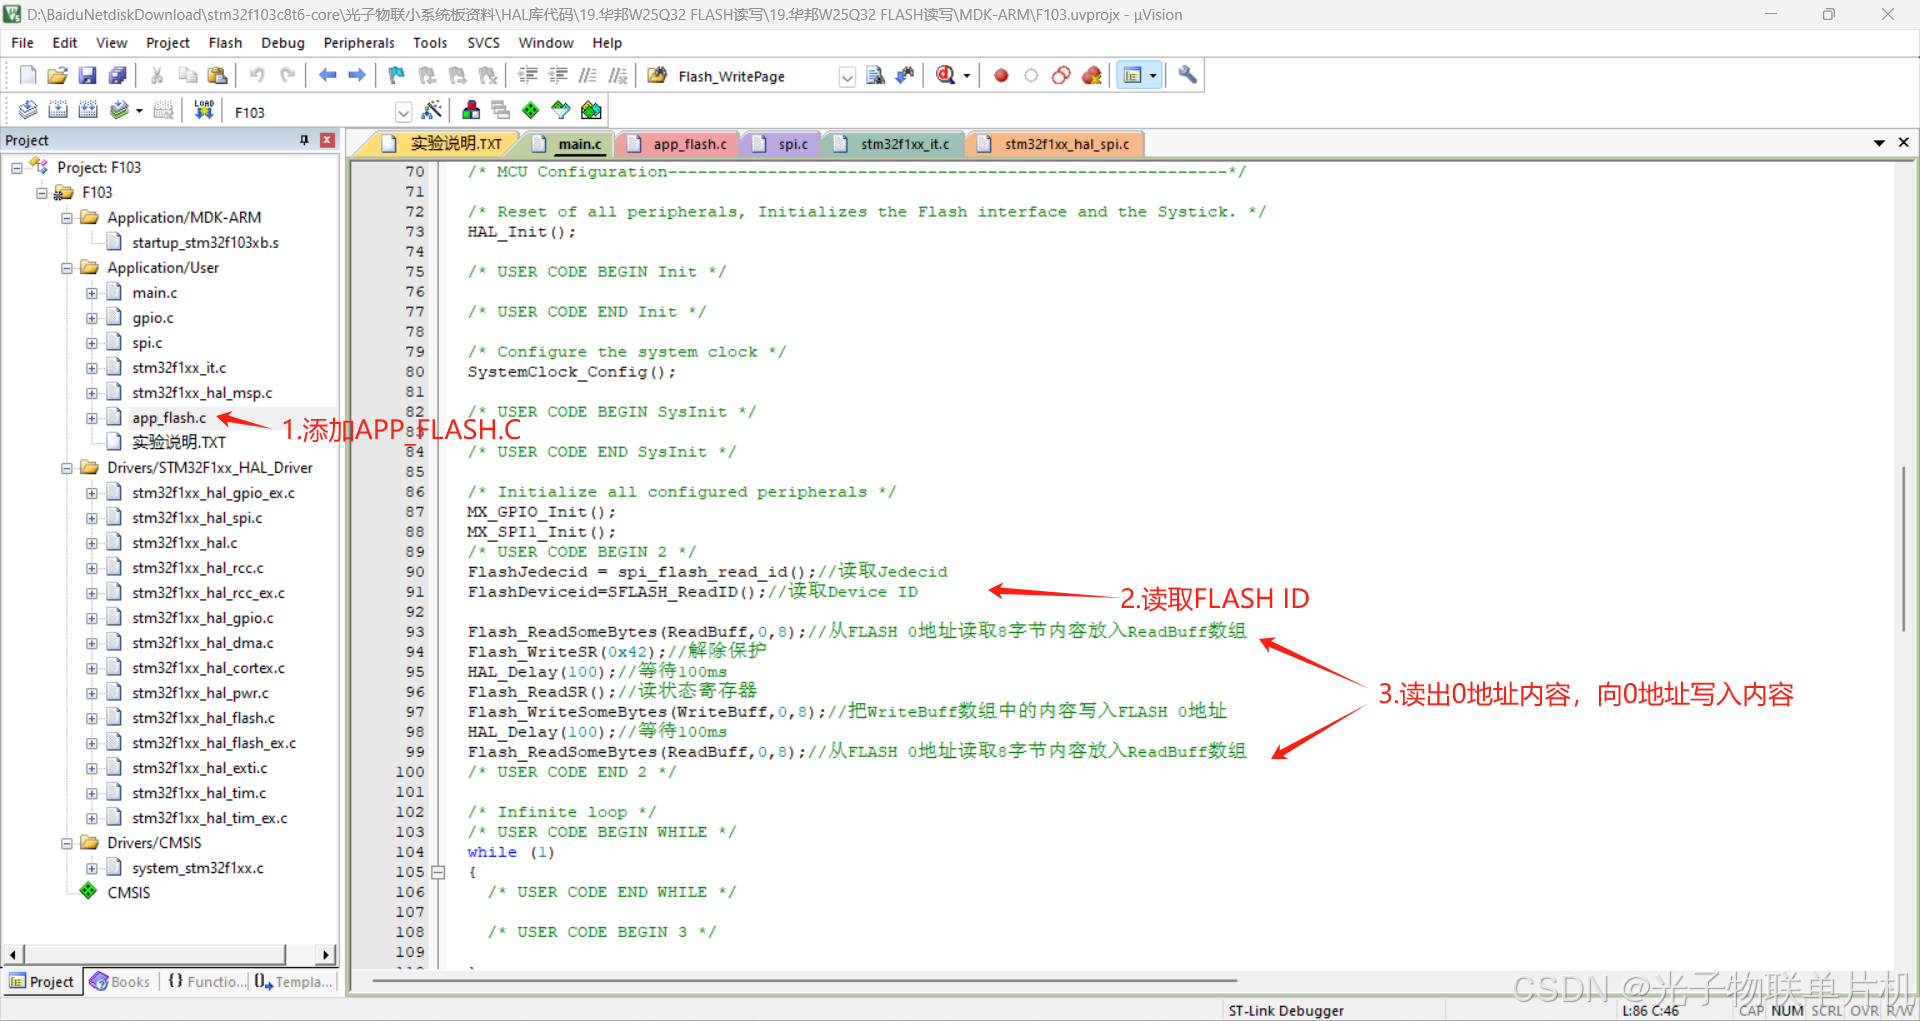Select gpio.c in the project tree
The image size is (1920, 1021).
pos(152,318)
